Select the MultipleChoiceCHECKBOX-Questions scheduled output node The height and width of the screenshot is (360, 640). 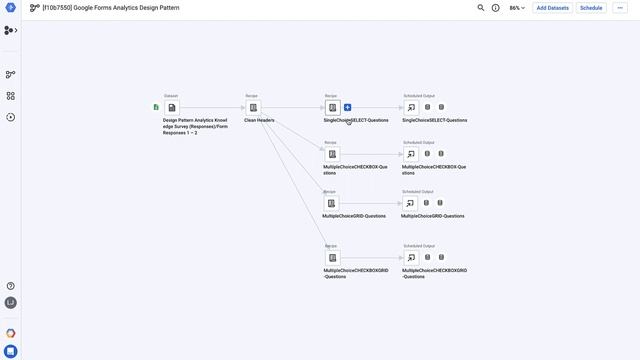click(411, 154)
